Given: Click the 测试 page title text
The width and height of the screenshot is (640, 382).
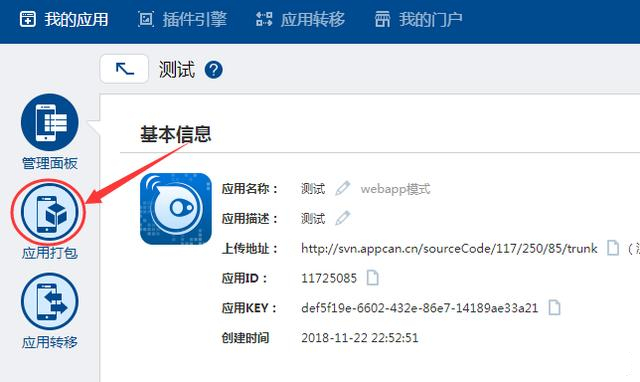Looking at the screenshot, I should coord(177,69).
